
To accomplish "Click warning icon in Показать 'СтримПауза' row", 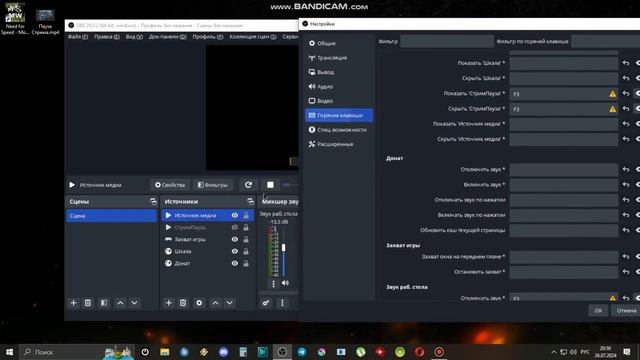I will (612, 94).
